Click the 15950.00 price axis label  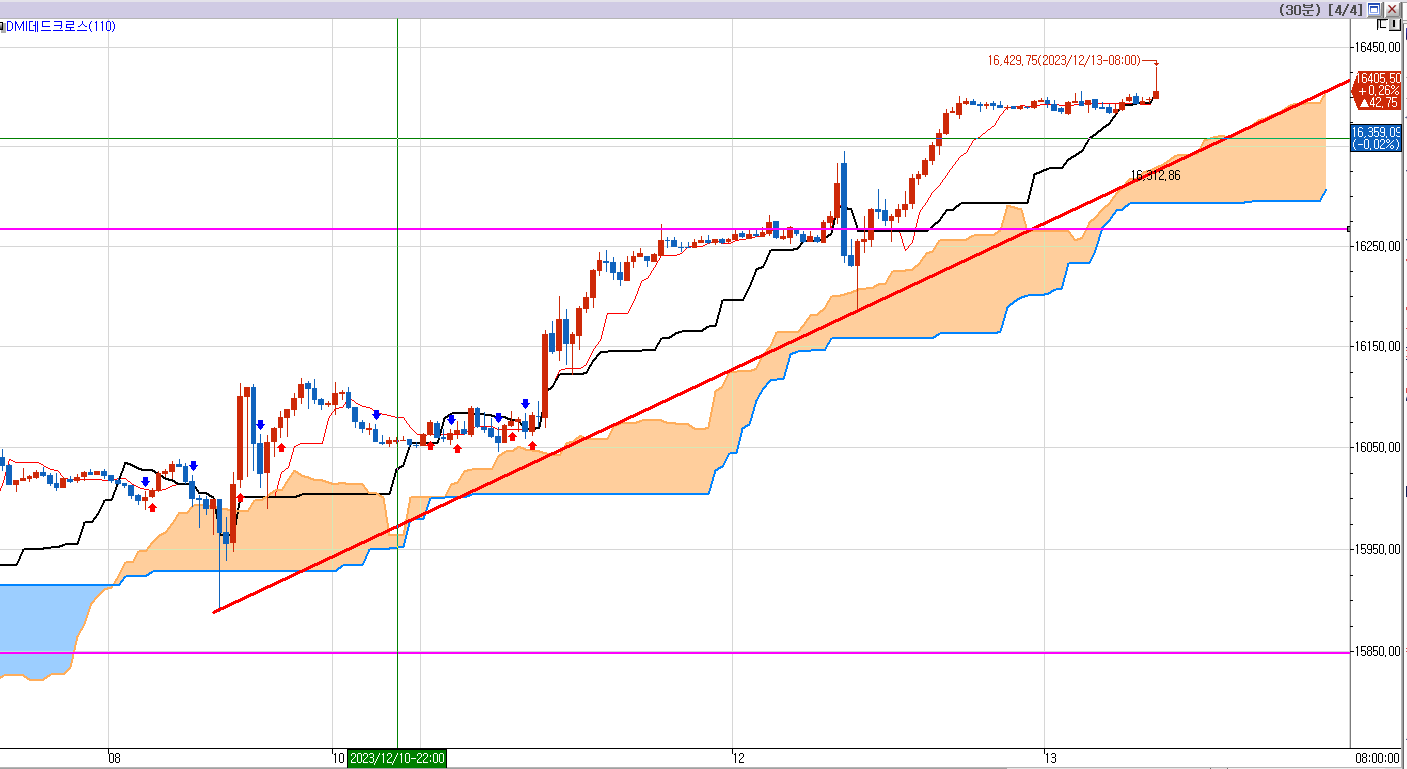[1377, 549]
